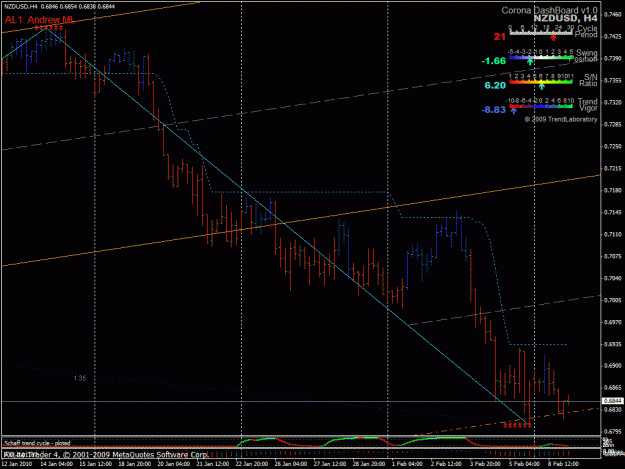625x469 pixels.
Task: Click the '1 Feb 04:00' time axis label
Action: tap(407, 464)
